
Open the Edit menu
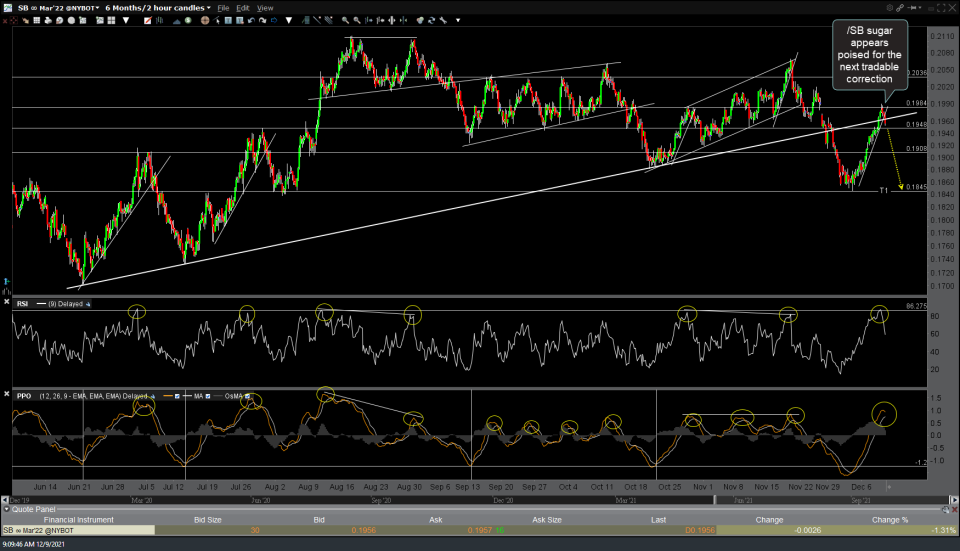pos(244,7)
